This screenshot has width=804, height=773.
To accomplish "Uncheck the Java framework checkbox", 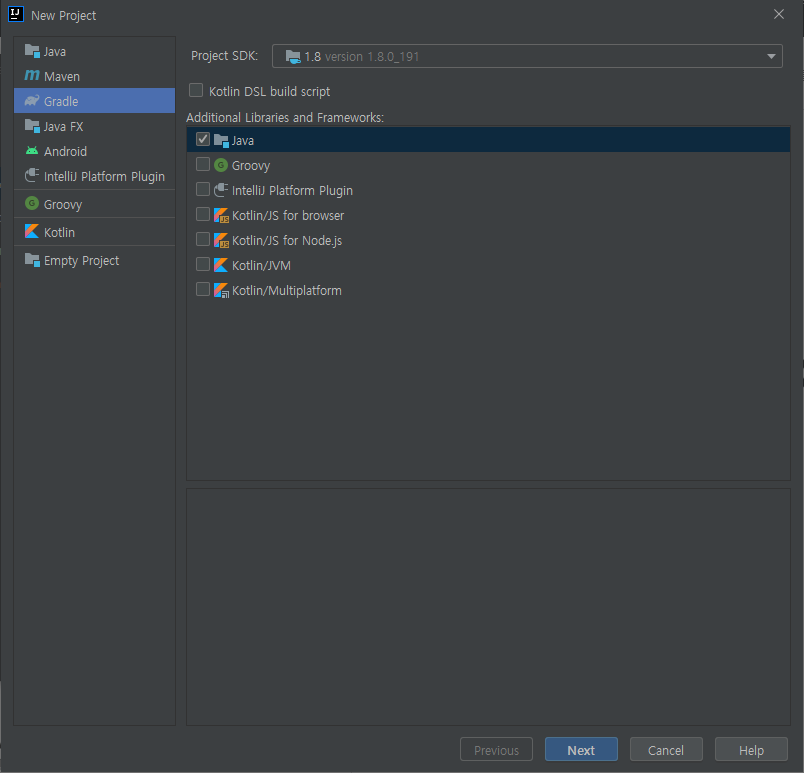I will tap(203, 139).
